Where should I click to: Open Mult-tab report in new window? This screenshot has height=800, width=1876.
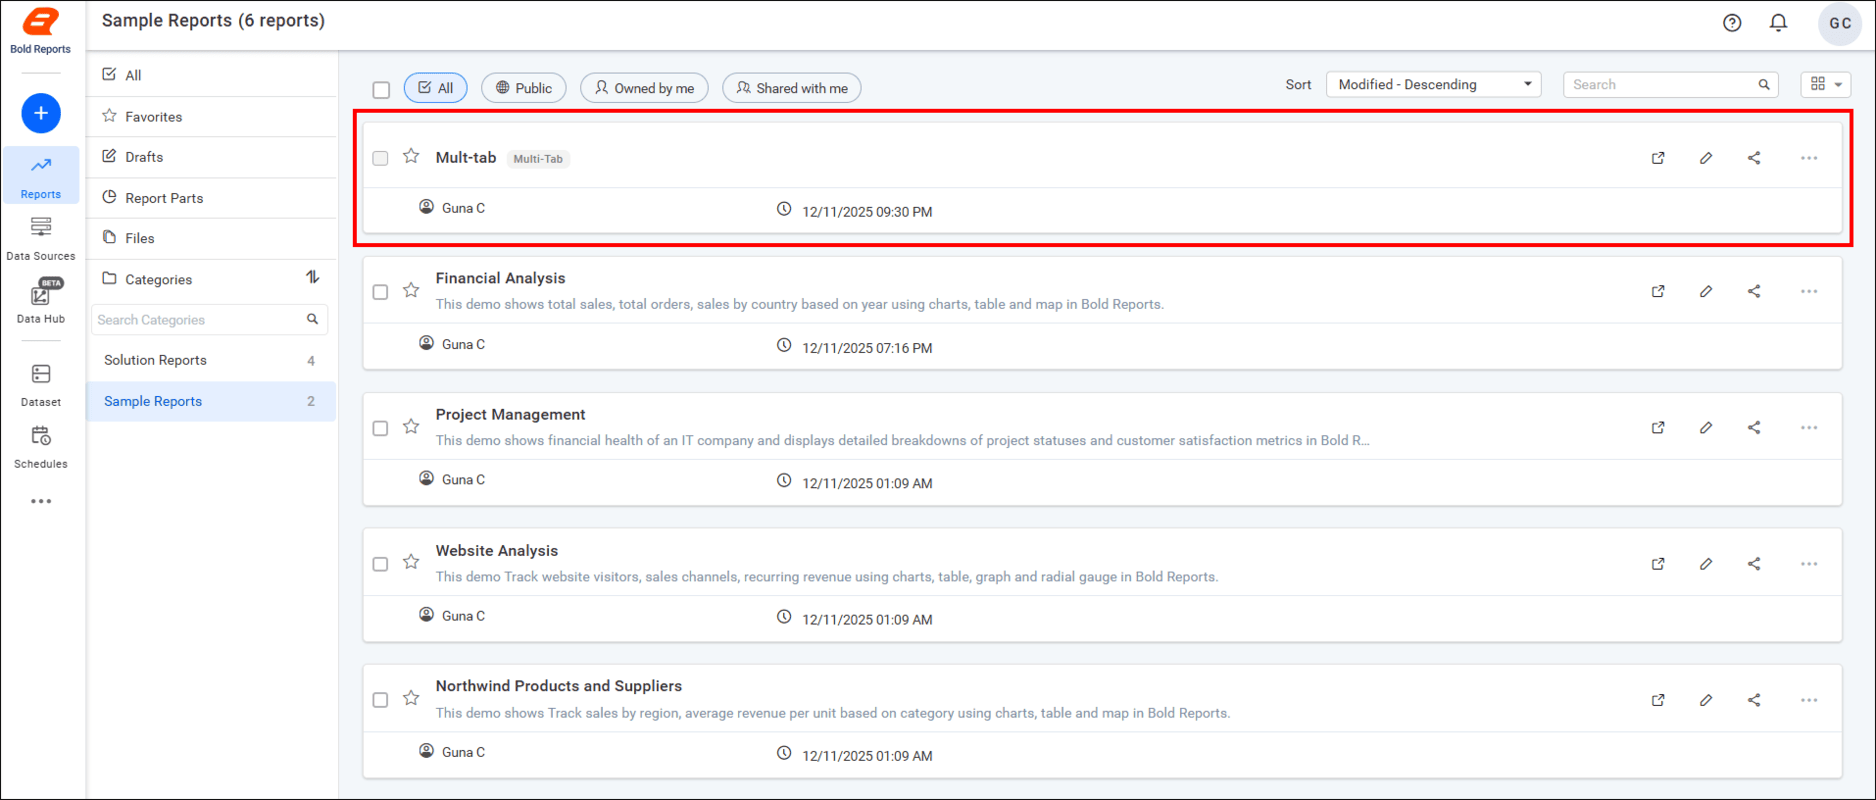[x=1658, y=158]
